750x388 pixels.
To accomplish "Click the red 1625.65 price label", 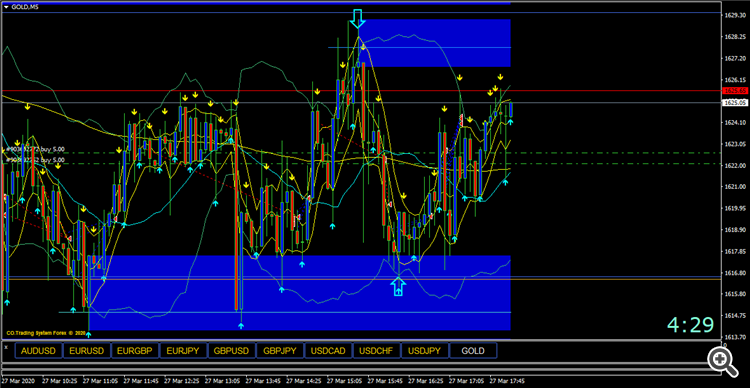I will click(x=736, y=91).
